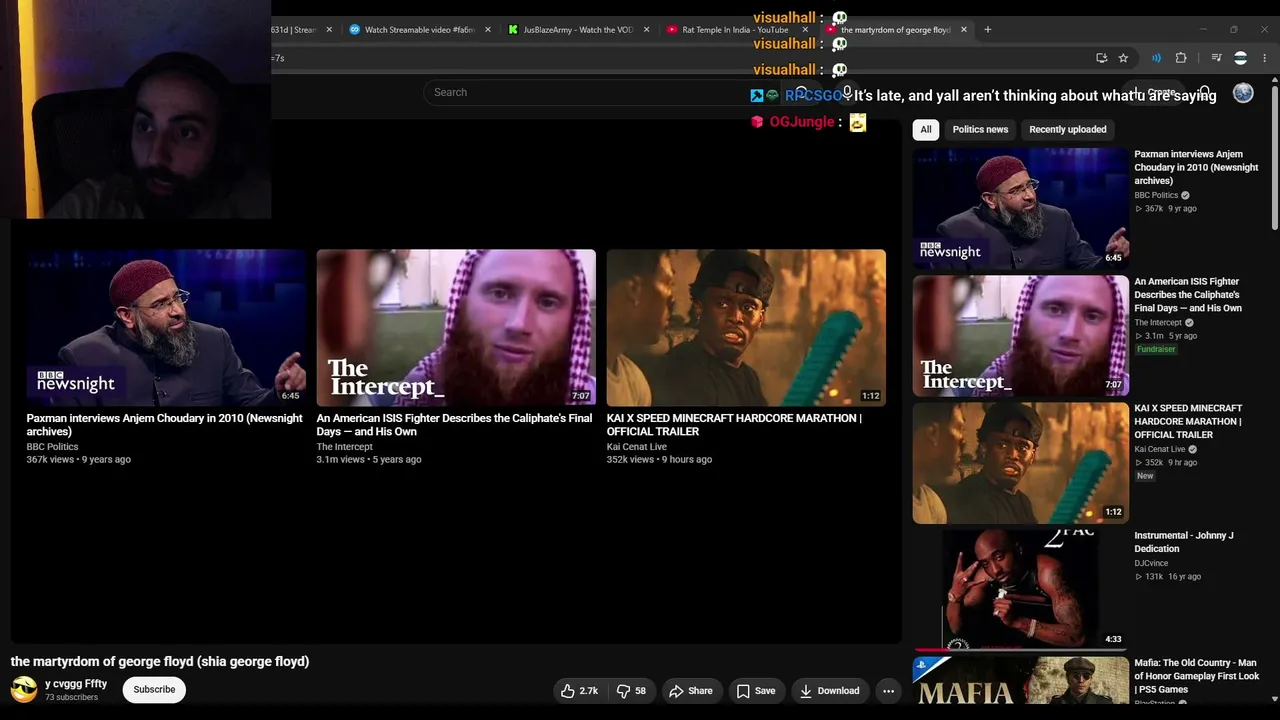Filter recommendations by Recently uploaded

(1068, 129)
